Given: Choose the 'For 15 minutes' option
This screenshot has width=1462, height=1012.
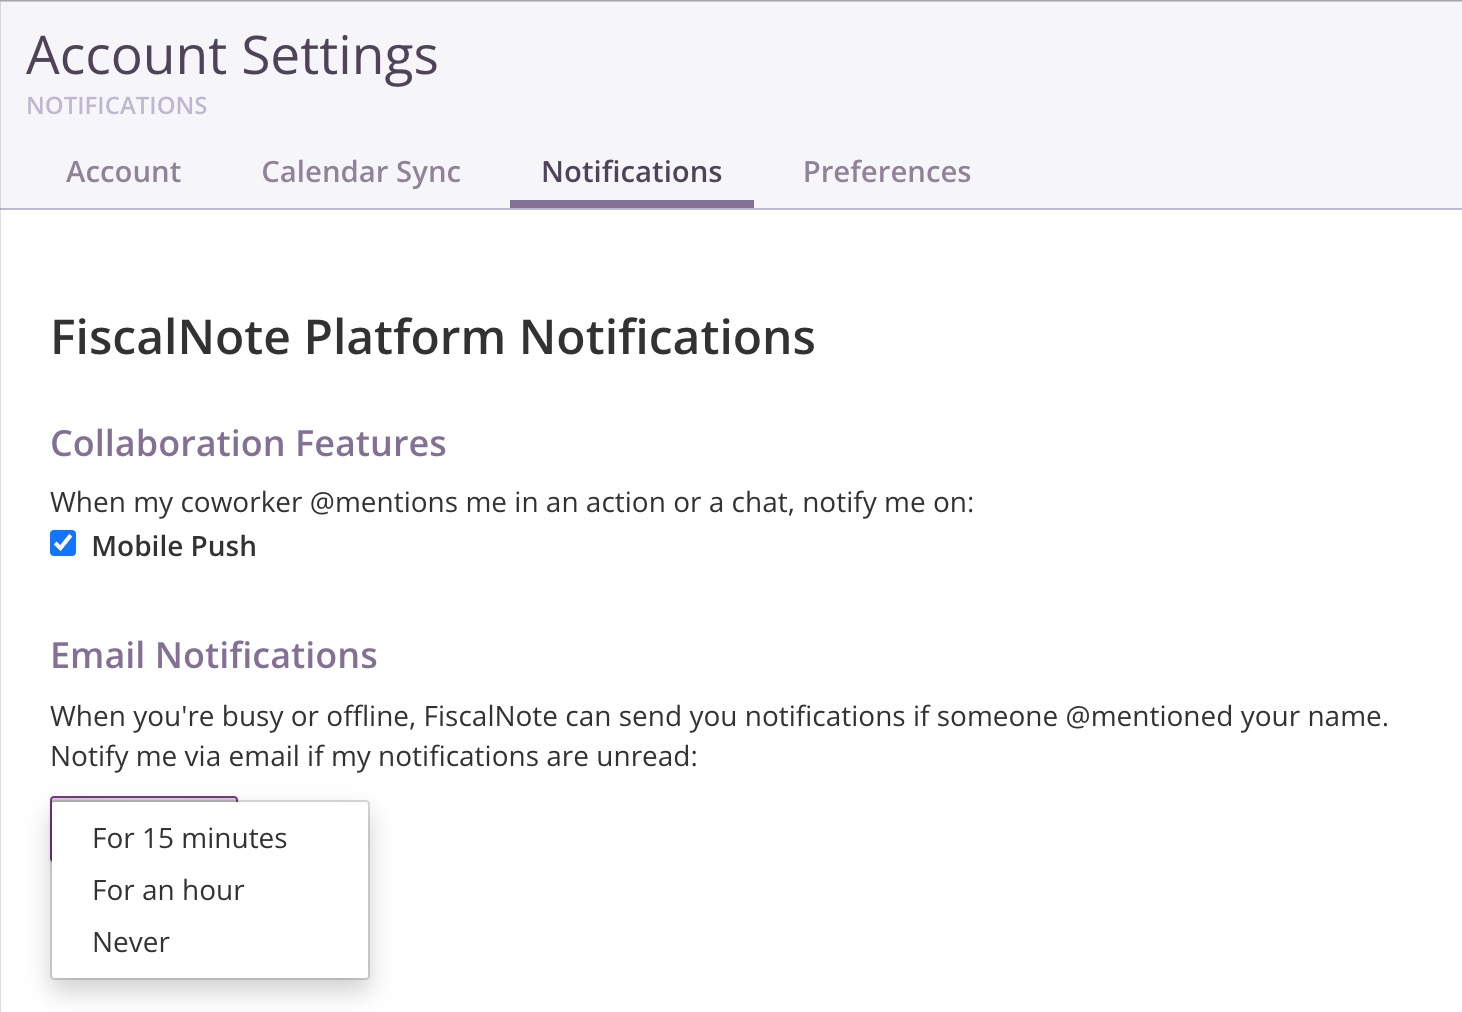Looking at the screenshot, I should (210, 838).
